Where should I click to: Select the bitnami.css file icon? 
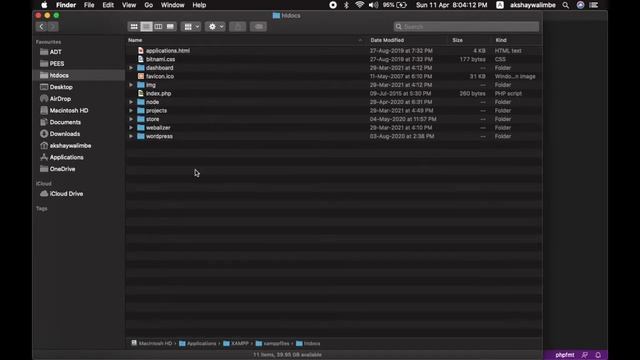pyautogui.click(x=141, y=59)
